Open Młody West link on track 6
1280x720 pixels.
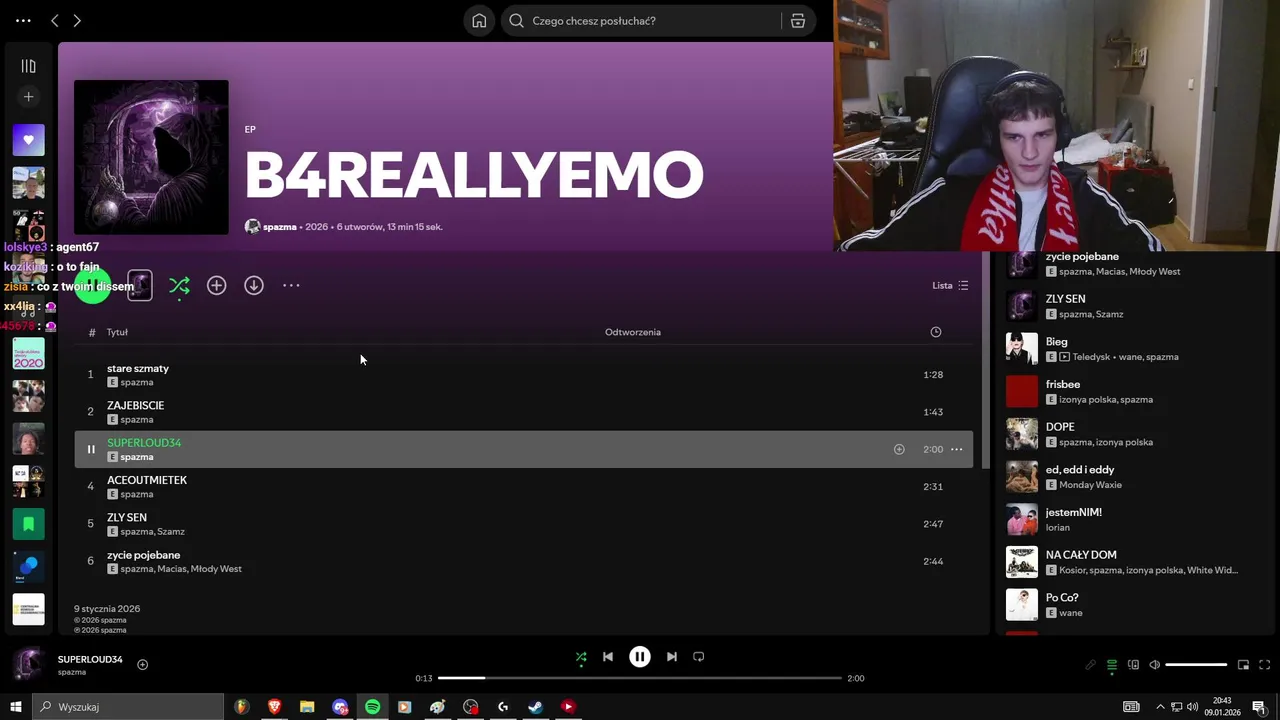point(216,569)
